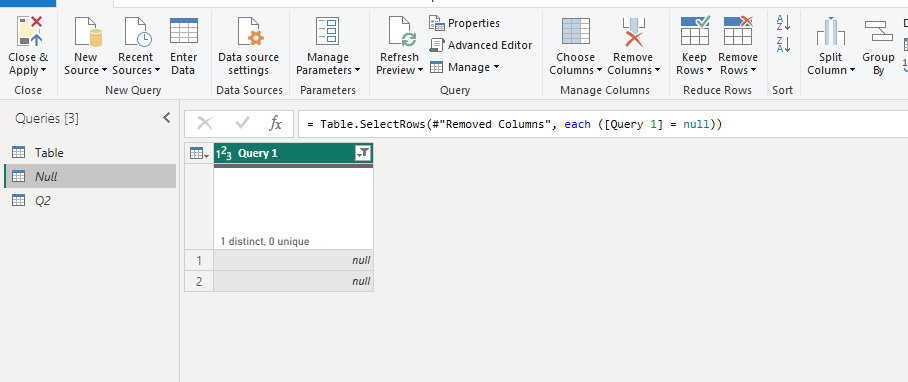The width and height of the screenshot is (908, 382).
Task: Sort descending with the Z-A icon
Action: 783,44
